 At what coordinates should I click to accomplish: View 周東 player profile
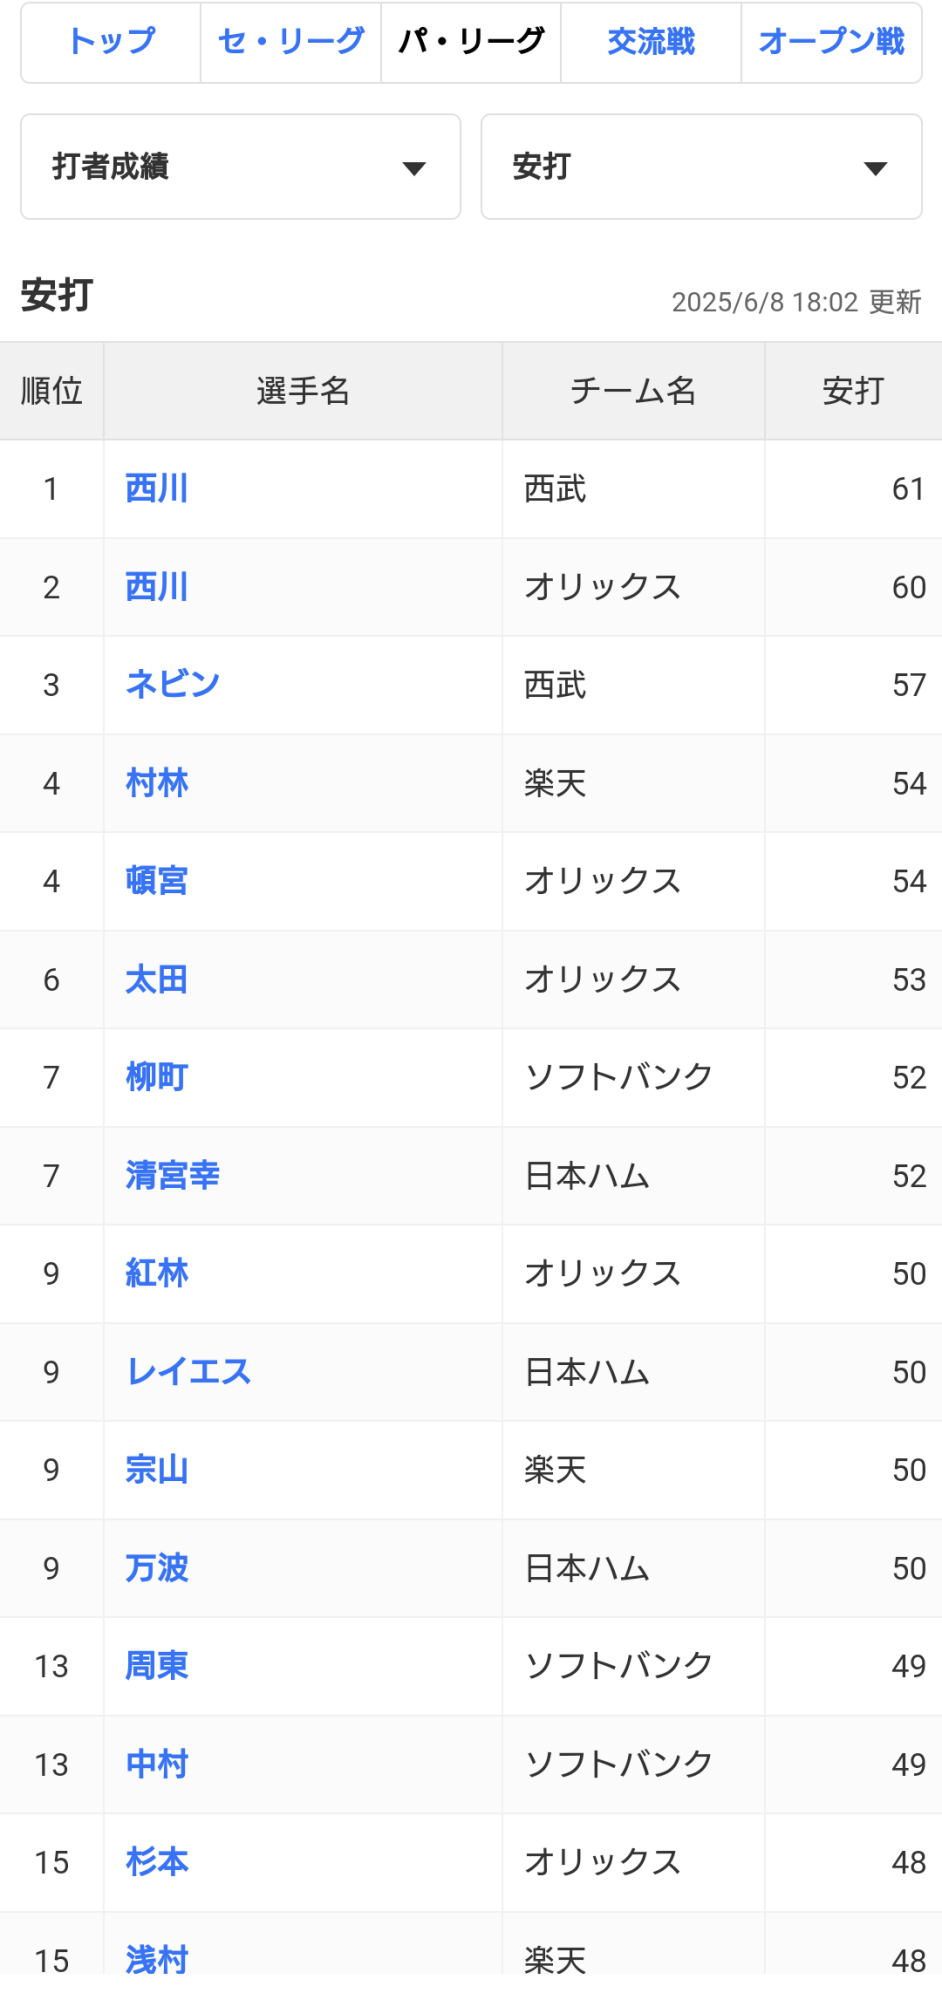(x=157, y=1666)
